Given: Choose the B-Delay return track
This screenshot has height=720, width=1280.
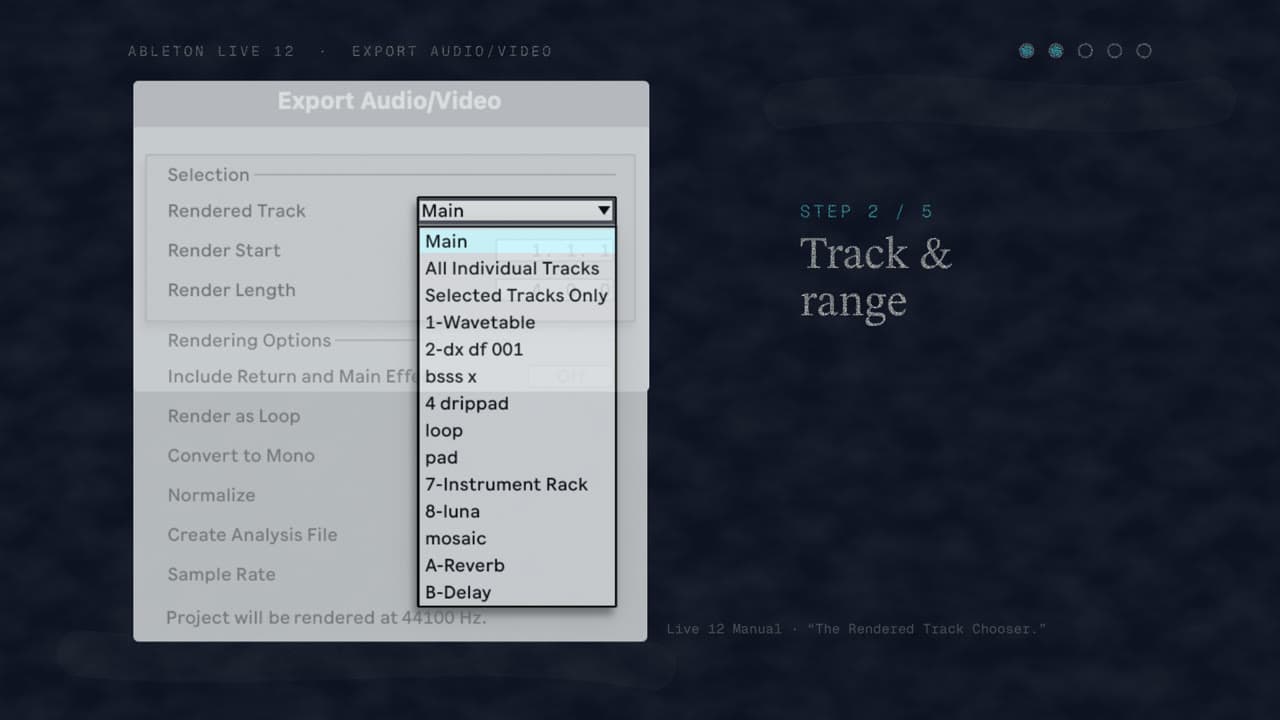Looking at the screenshot, I should [516, 592].
